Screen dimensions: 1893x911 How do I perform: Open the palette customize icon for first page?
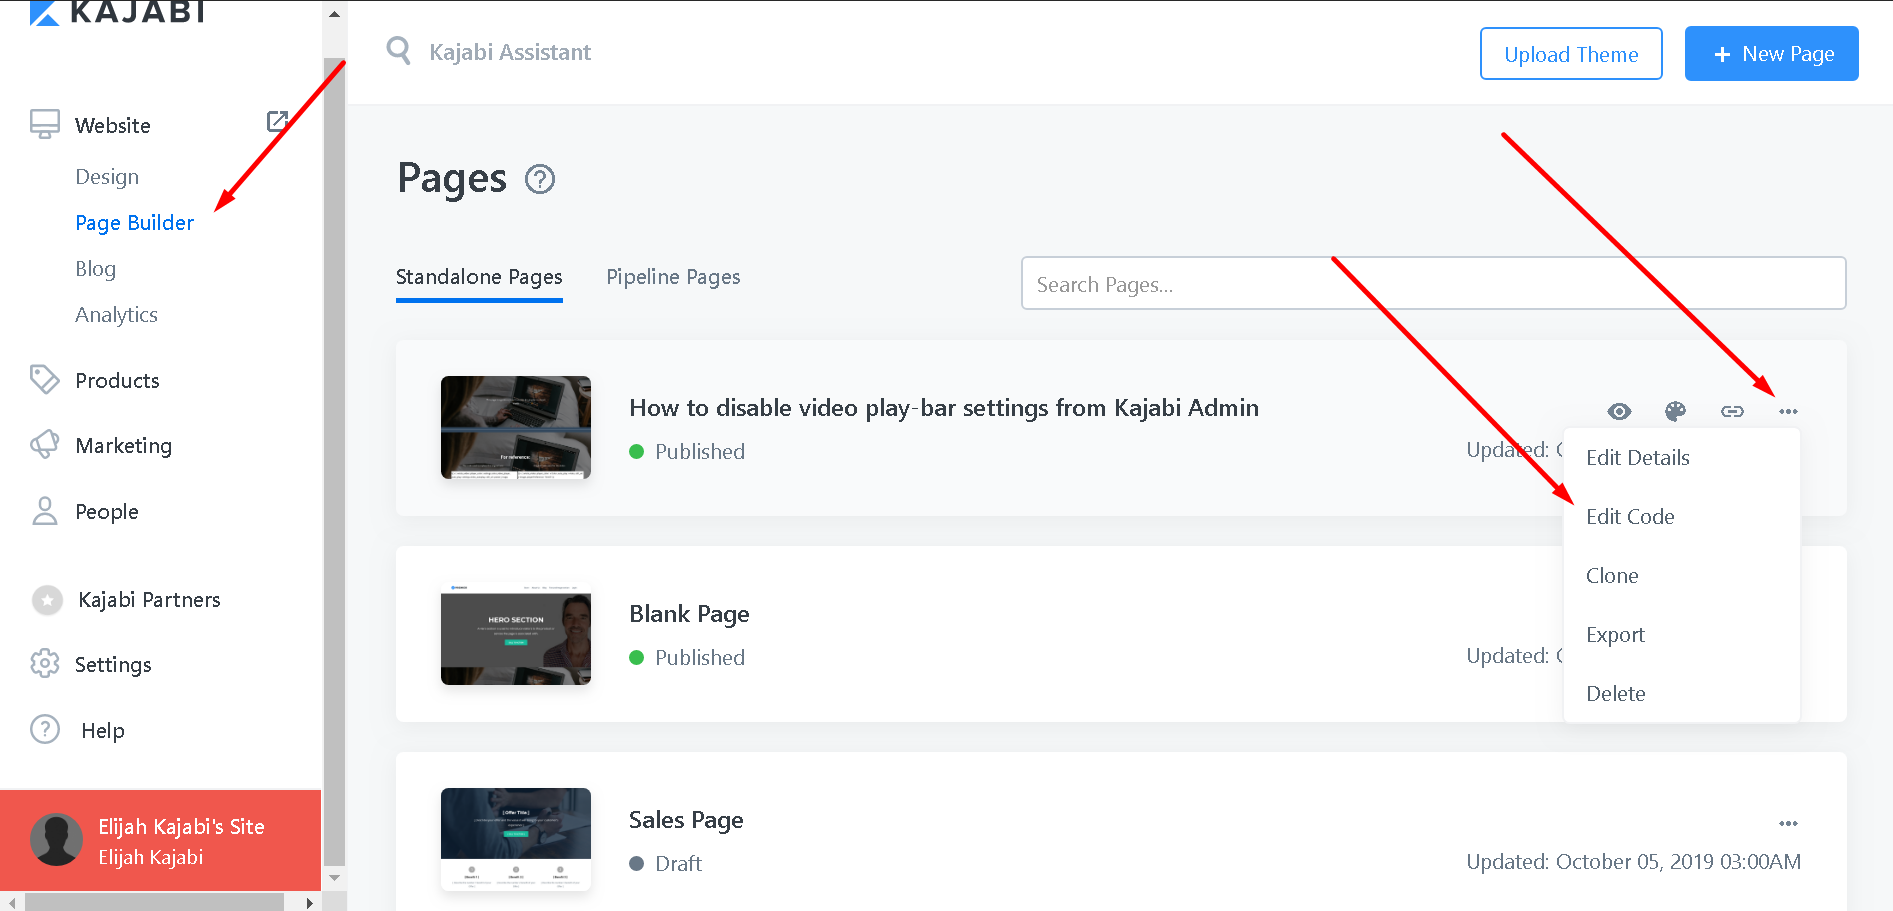(x=1675, y=411)
